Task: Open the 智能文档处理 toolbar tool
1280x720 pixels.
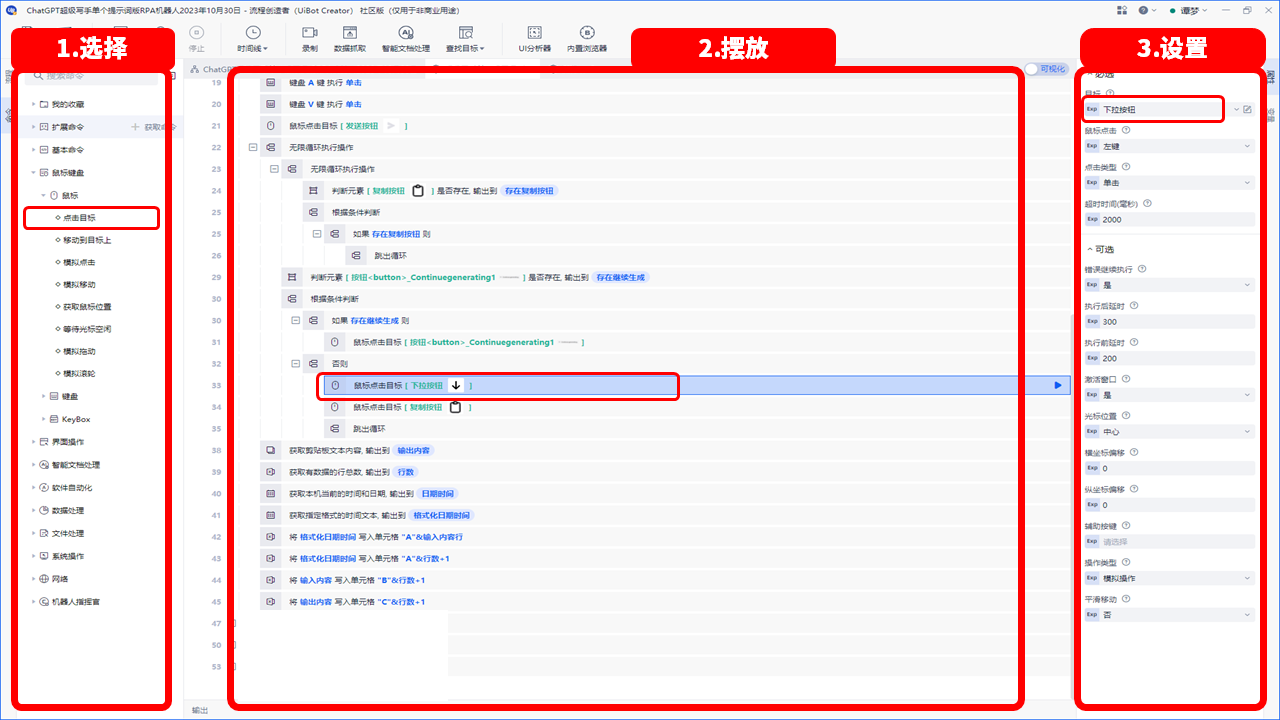Action: [x=405, y=39]
